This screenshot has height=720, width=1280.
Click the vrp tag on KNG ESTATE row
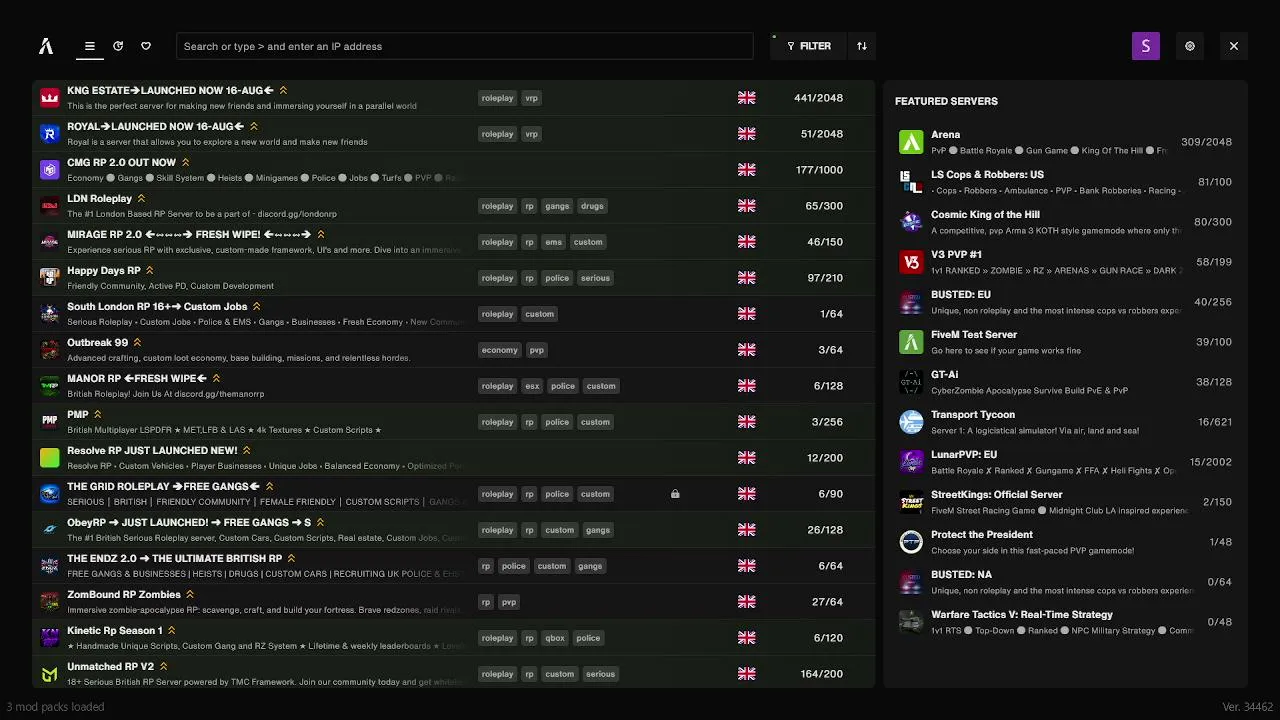coord(532,98)
